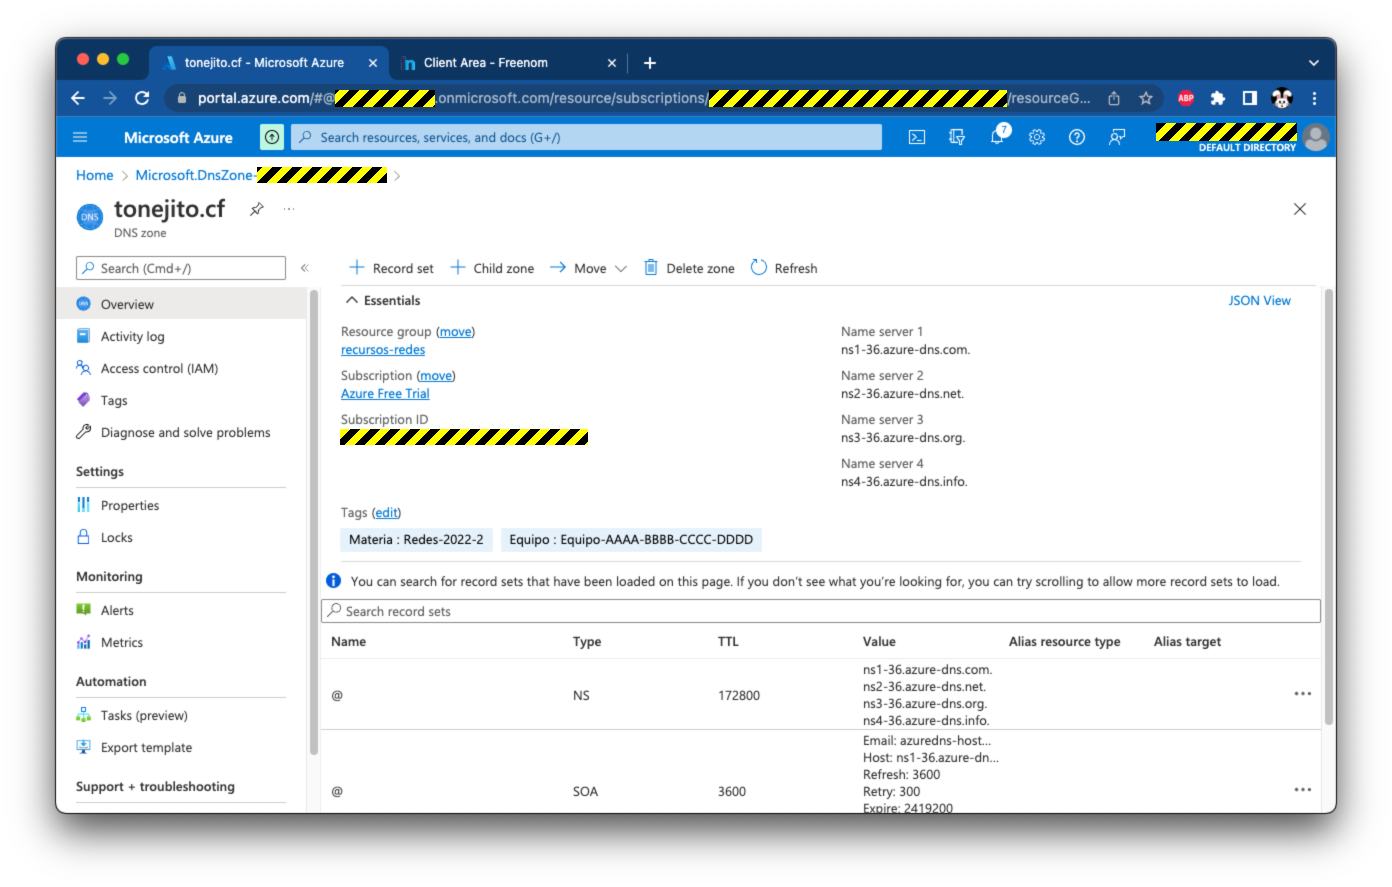Image resolution: width=1392 pixels, height=887 pixels.
Task: Open the feedback icon in header
Action: click(1117, 138)
